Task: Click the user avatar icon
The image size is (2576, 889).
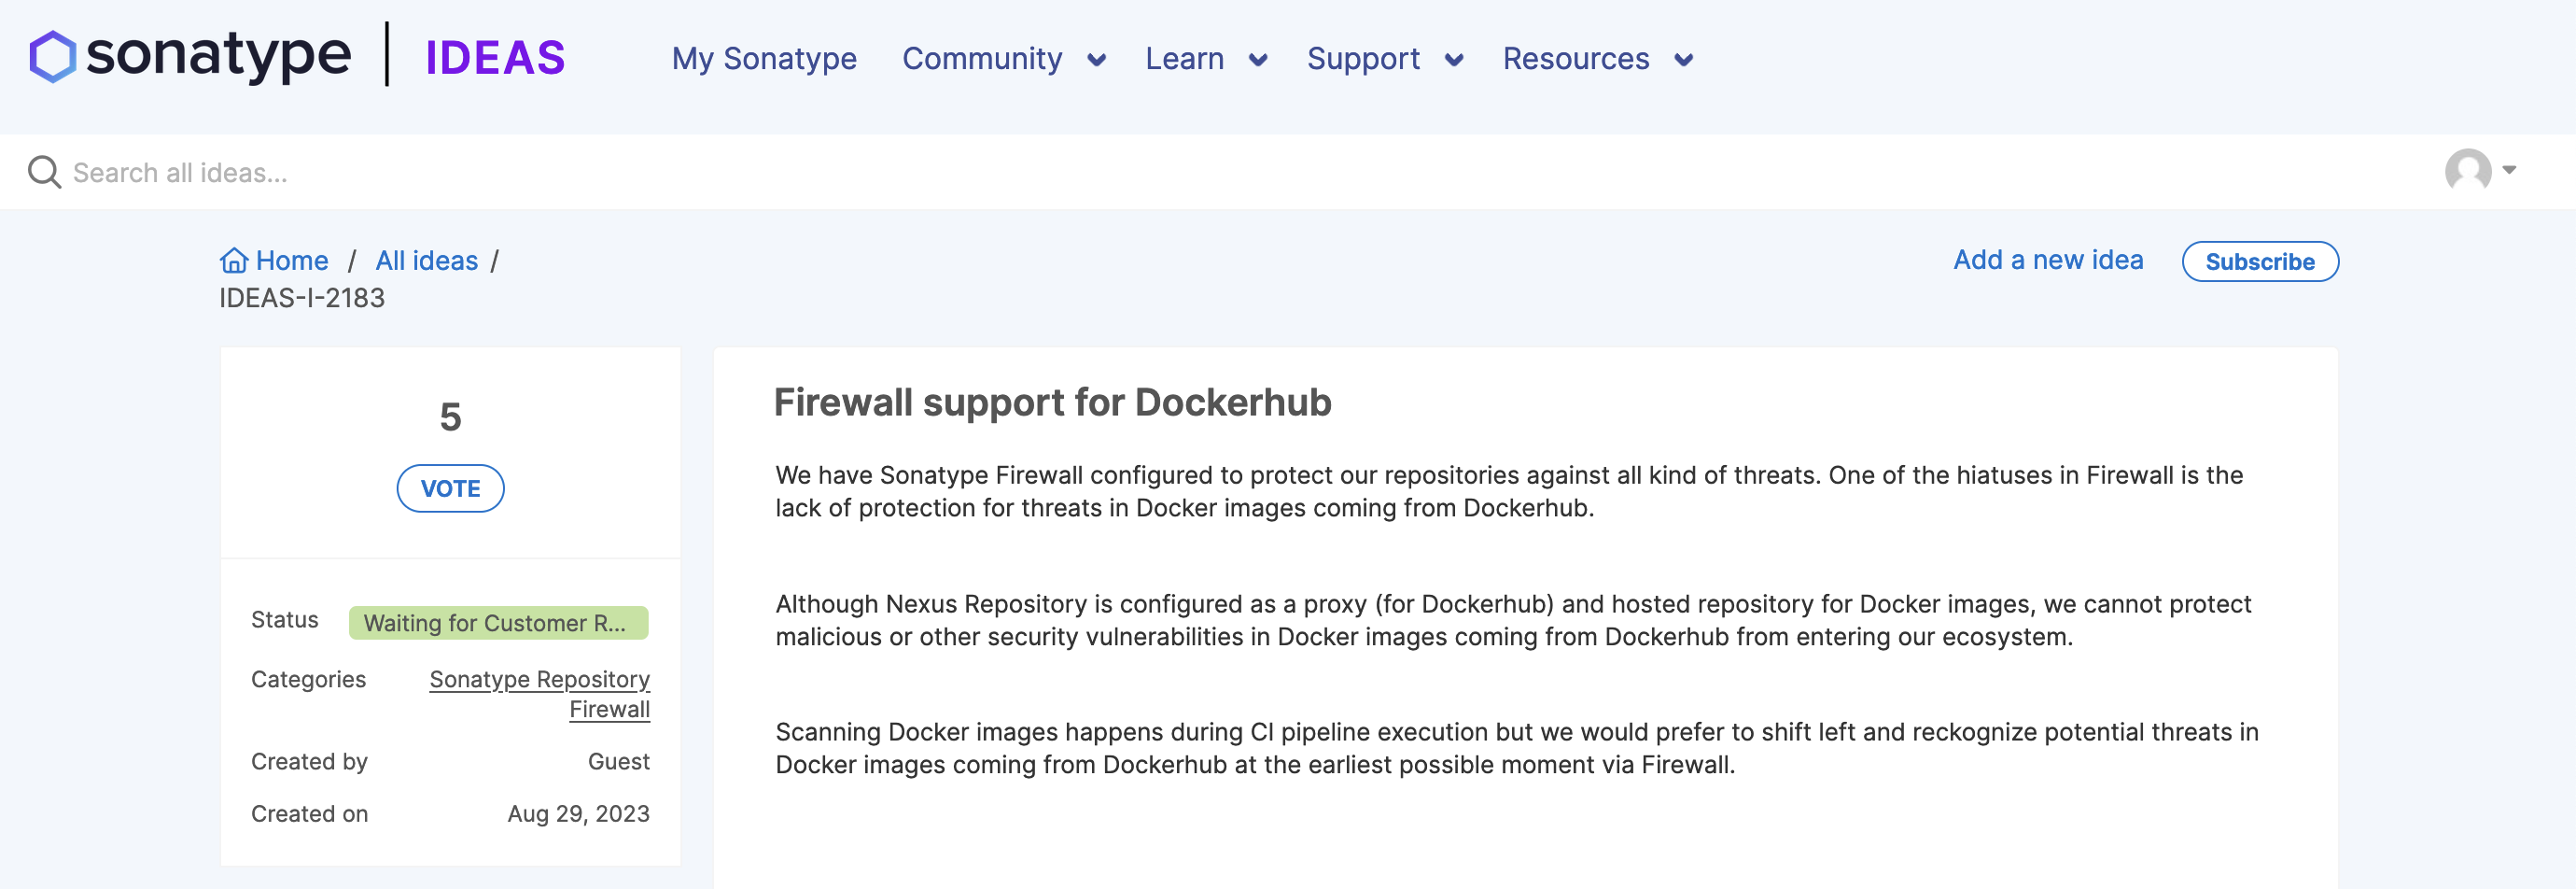Action: coord(2467,170)
